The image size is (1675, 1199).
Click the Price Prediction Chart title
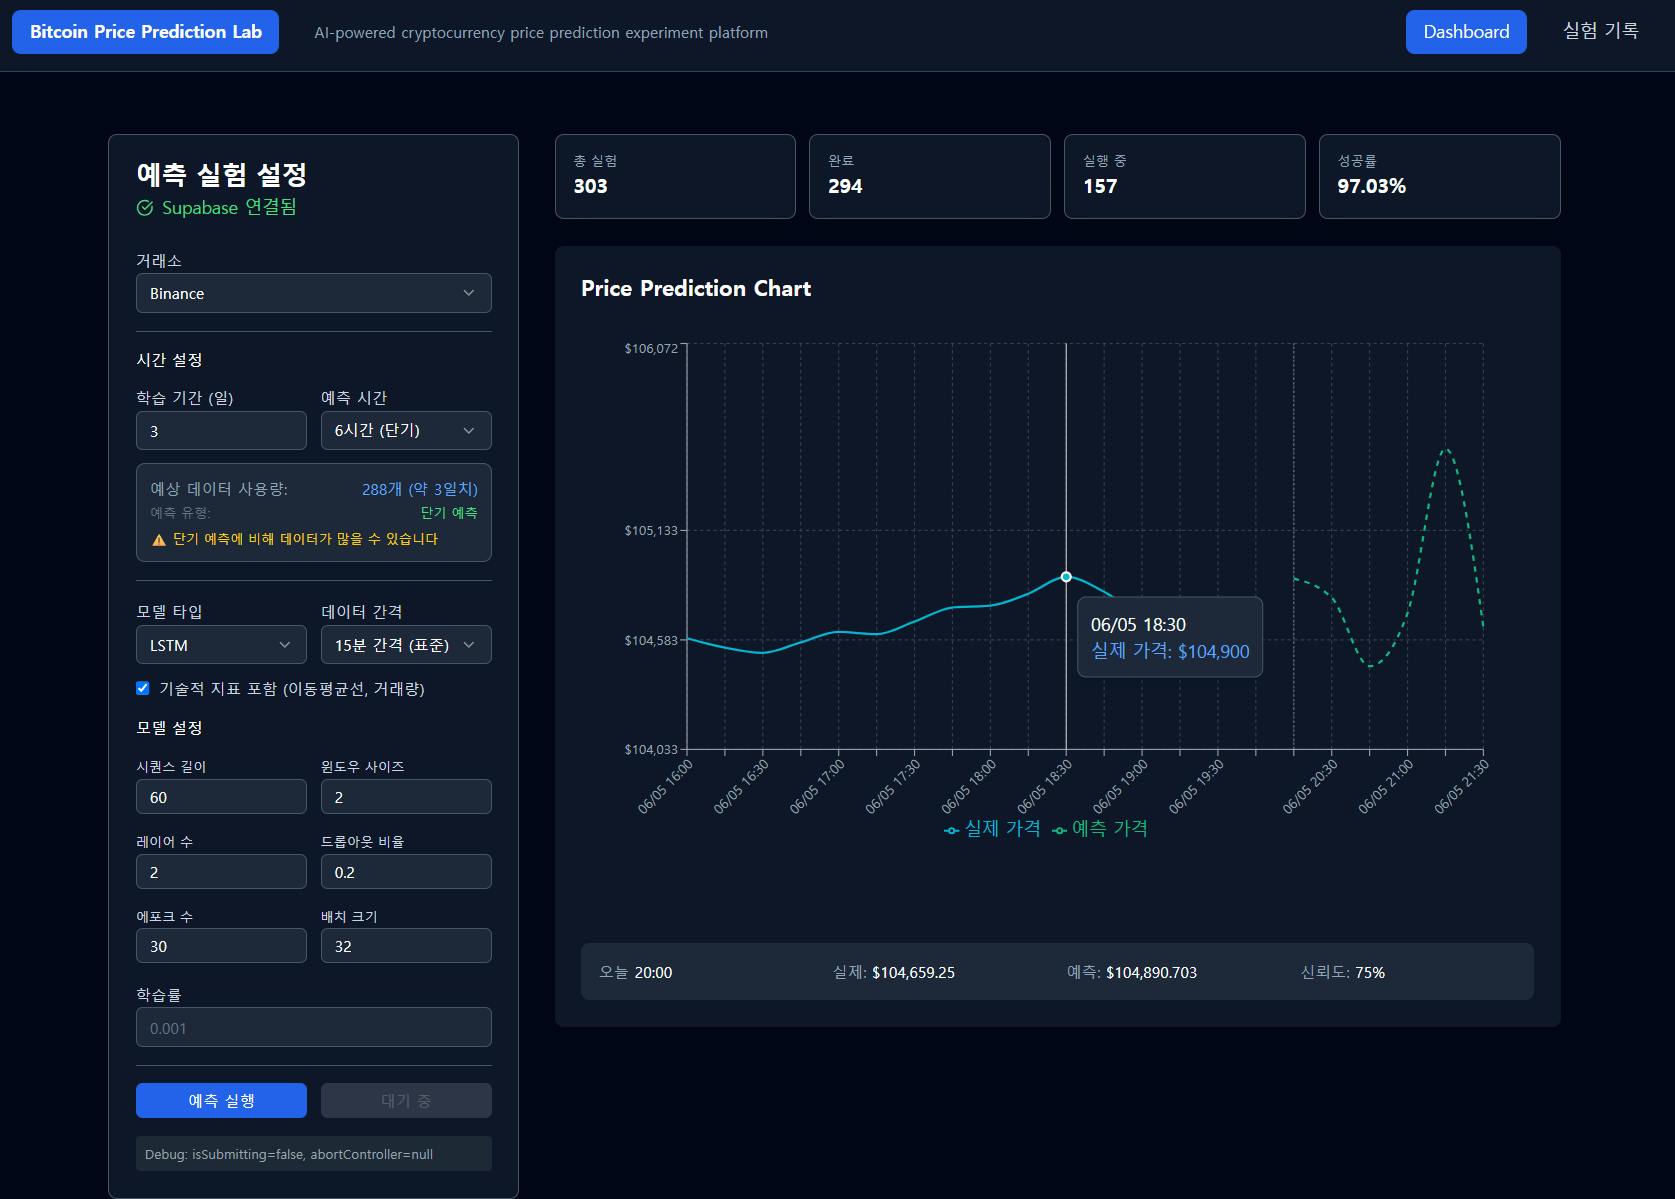click(696, 288)
